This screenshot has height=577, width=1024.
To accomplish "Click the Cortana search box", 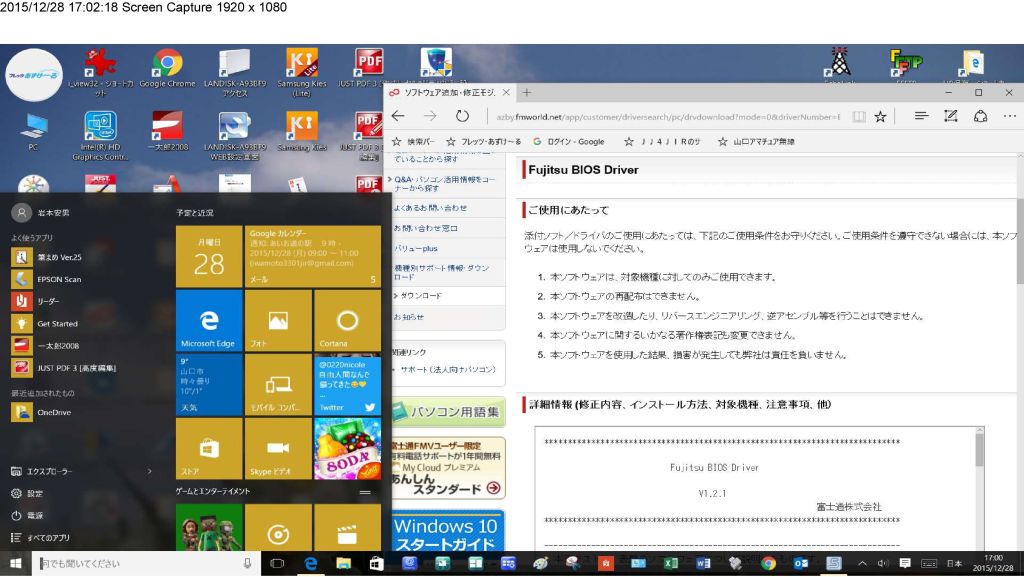I will pyautogui.click(x=146, y=563).
